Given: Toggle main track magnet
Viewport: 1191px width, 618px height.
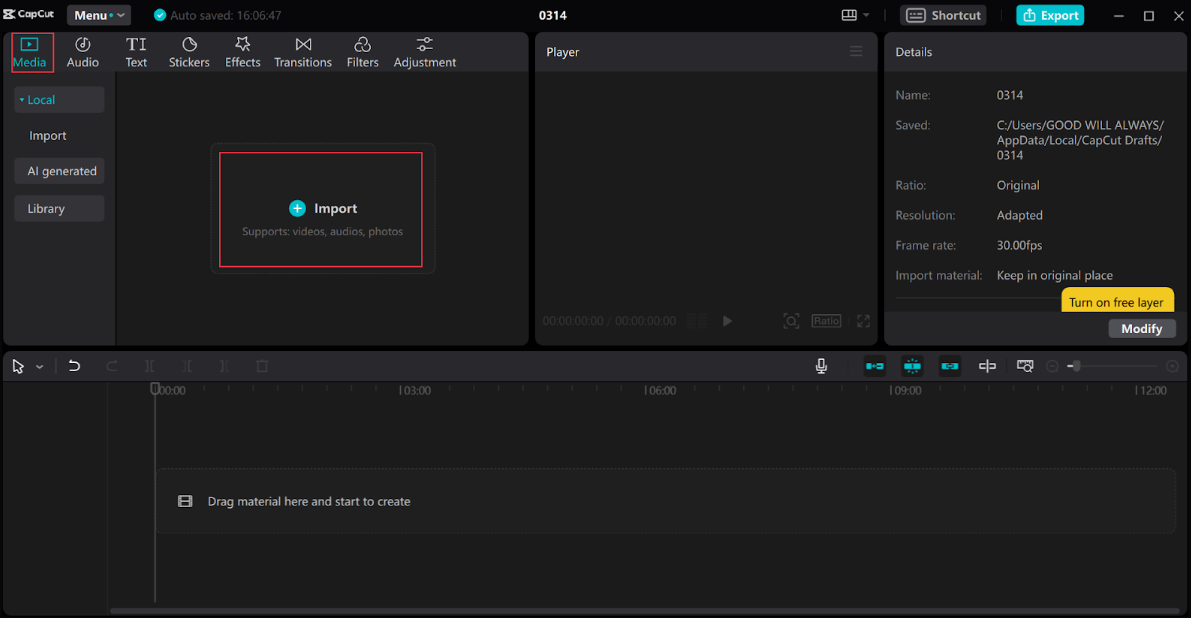Looking at the screenshot, I should pos(875,366).
